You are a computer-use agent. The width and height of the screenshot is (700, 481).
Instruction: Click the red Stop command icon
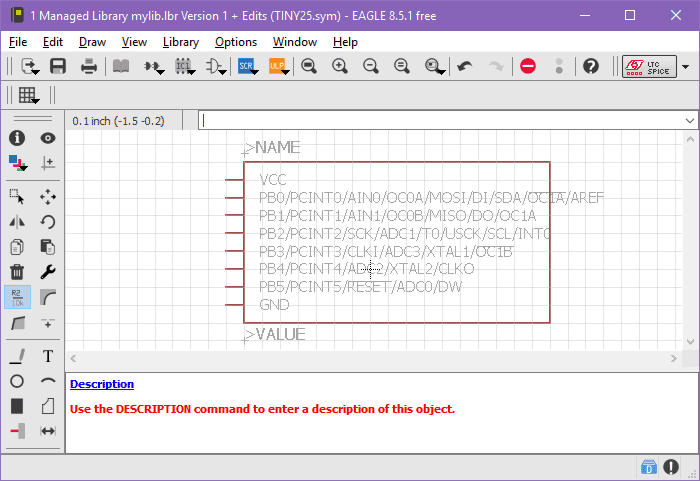[528, 66]
